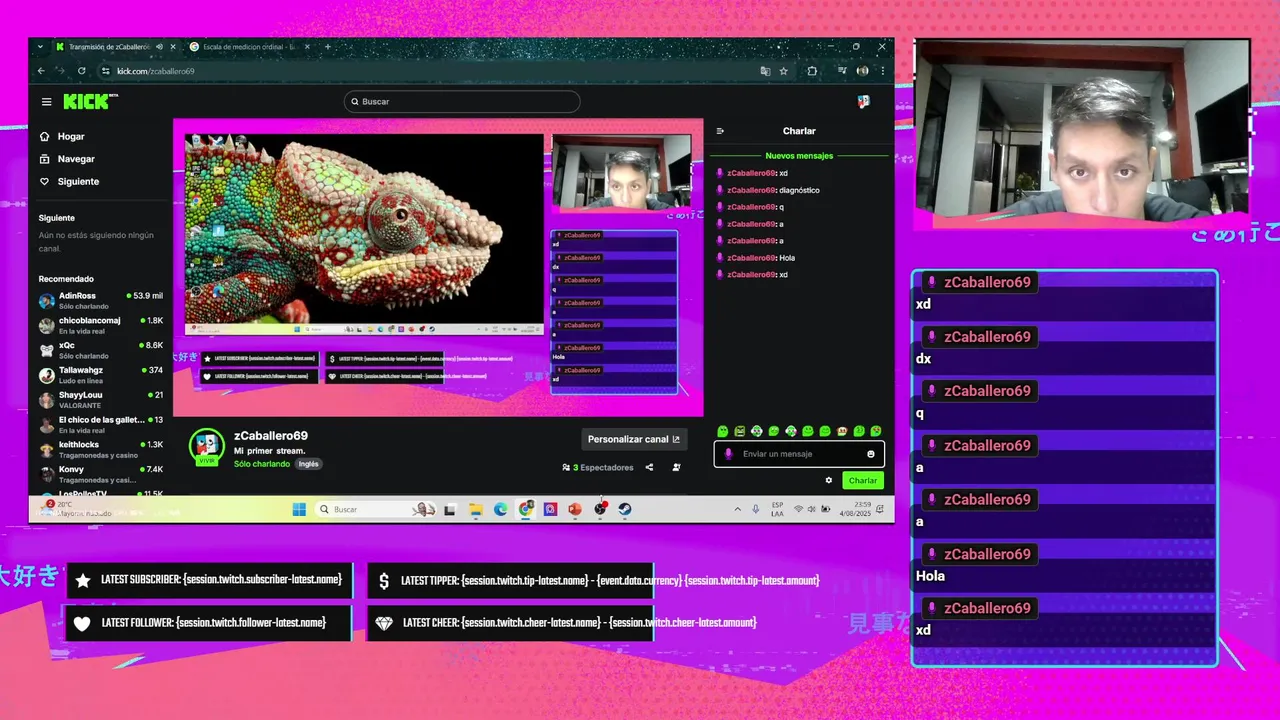Click the green Charlar send button
Screen dimensions: 1280x720
(x=862, y=480)
